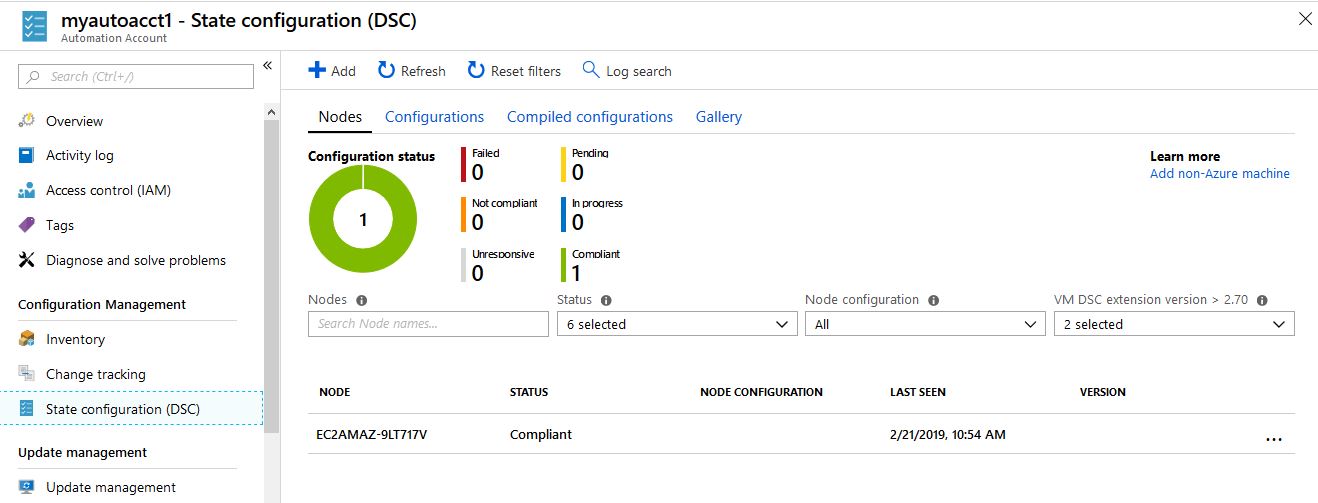Screen dimensions: 1318x503
Task: Click the Add plus icon
Action: (x=317, y=70)
